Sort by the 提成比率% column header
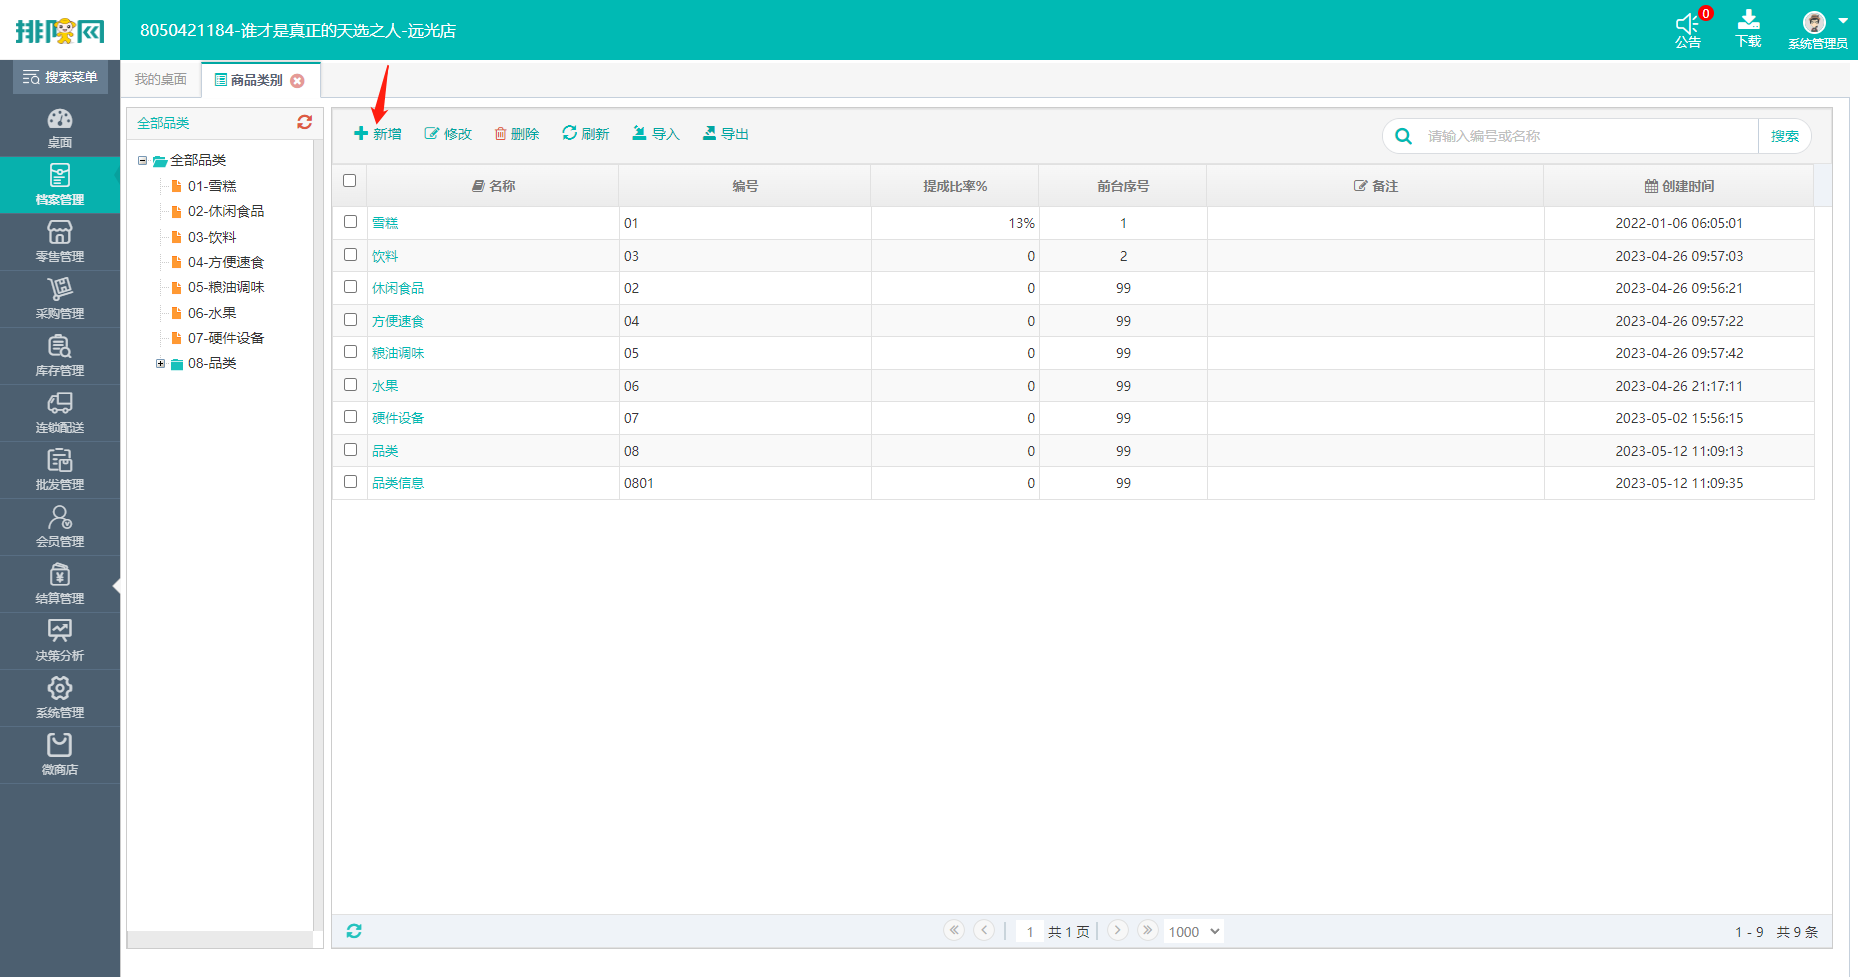The width and height of the screenshot is (1858, 977). pyautogui.click(x=955, y=186)
